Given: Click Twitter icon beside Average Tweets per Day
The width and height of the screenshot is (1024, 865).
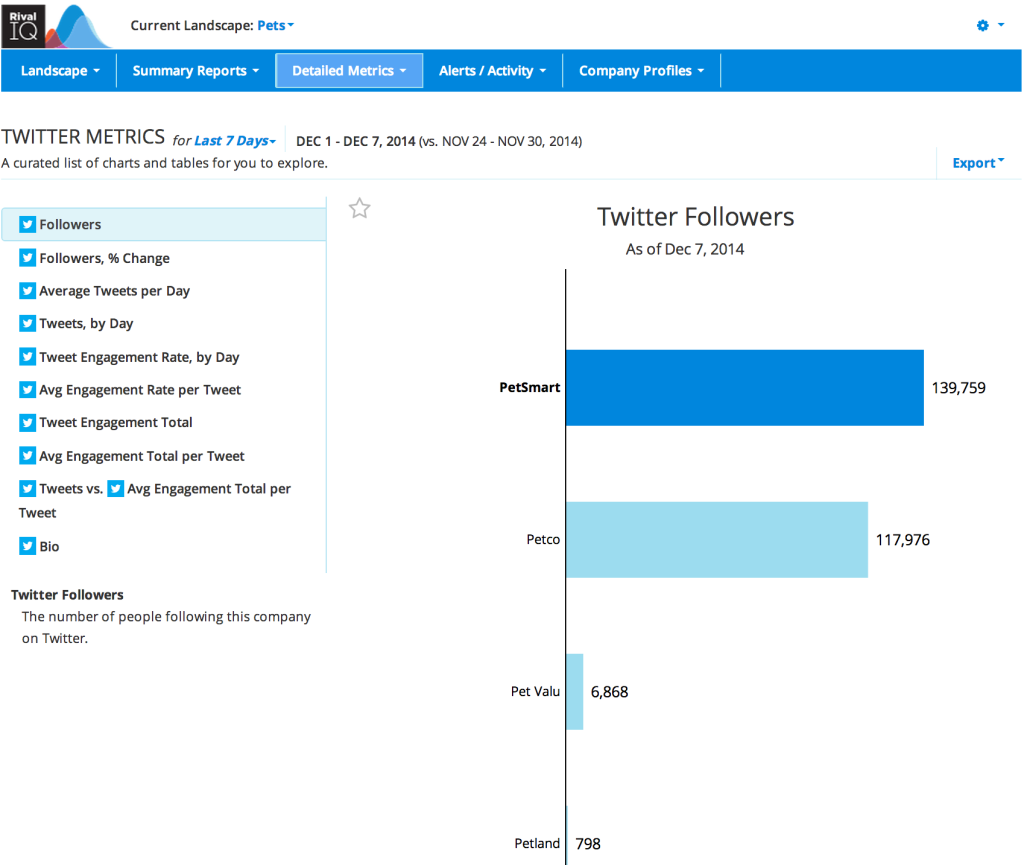Looking at the screenshot, I should pos(27,291).
